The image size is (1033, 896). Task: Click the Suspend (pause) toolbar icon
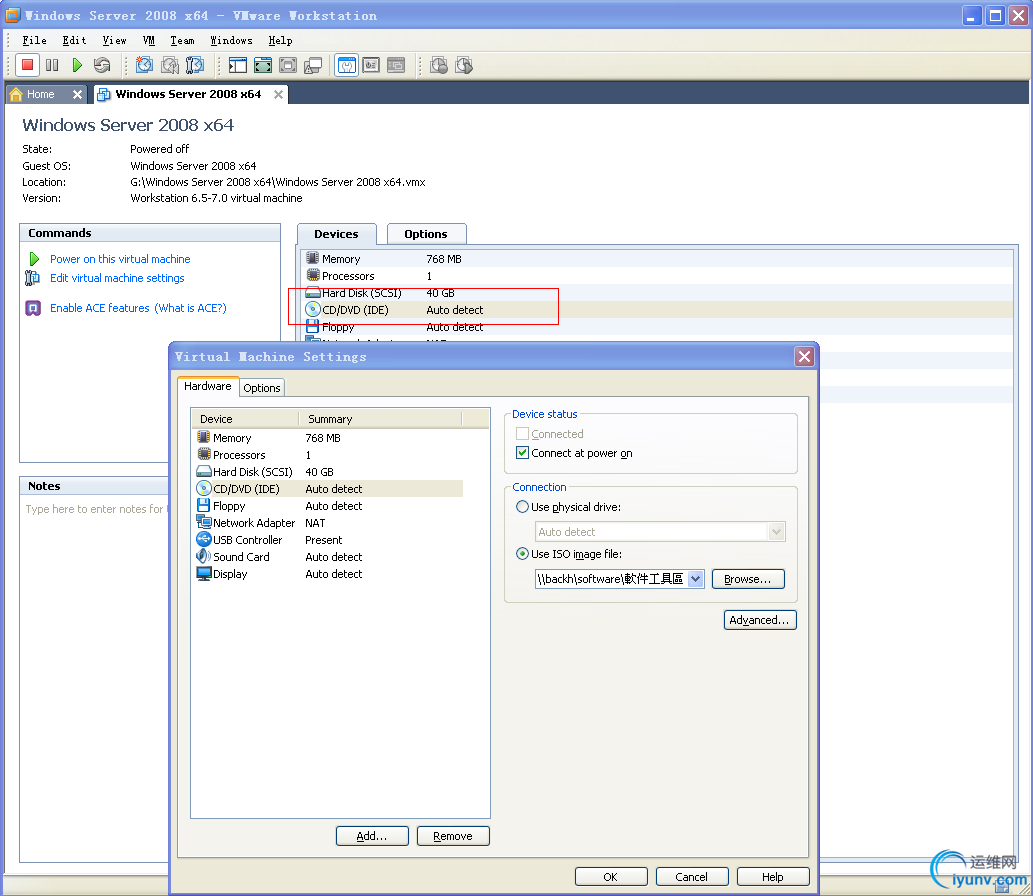tap(52, 65)
